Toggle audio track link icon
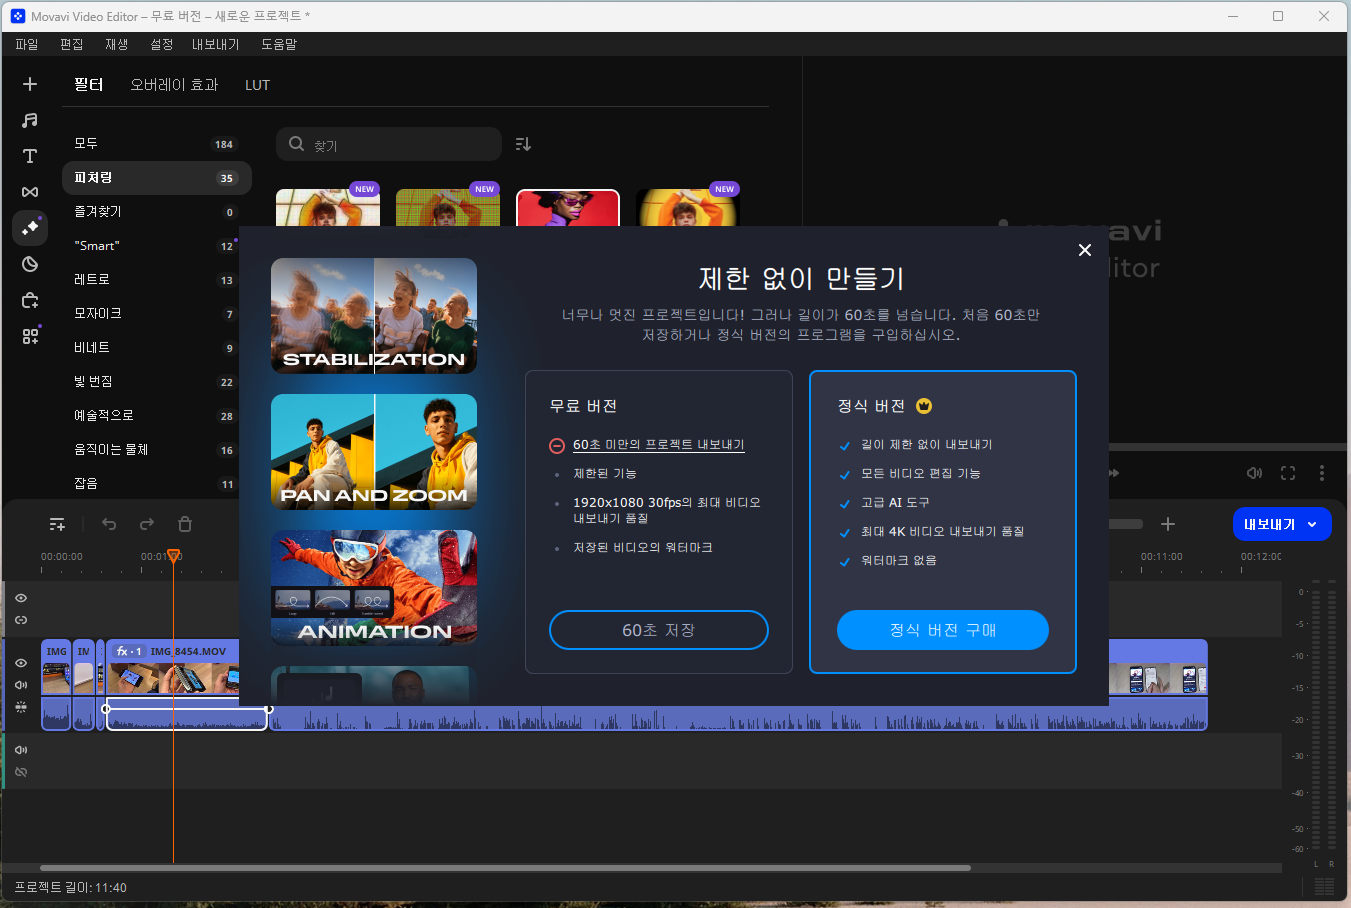1351x908 pixels. click(21, 772)
